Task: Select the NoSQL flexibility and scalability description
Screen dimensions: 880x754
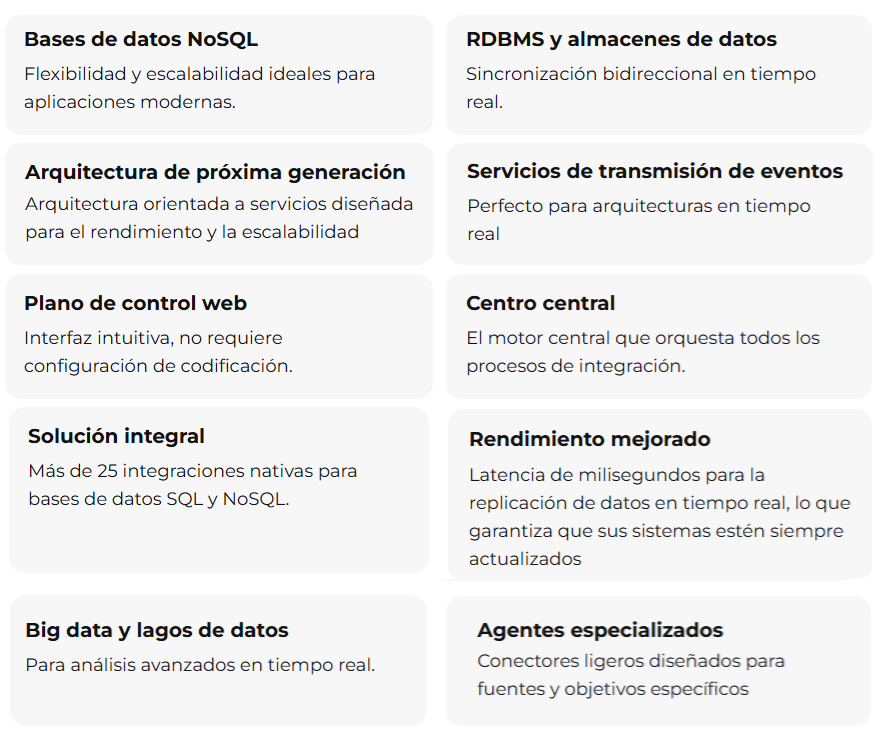Action: [199, 88]
